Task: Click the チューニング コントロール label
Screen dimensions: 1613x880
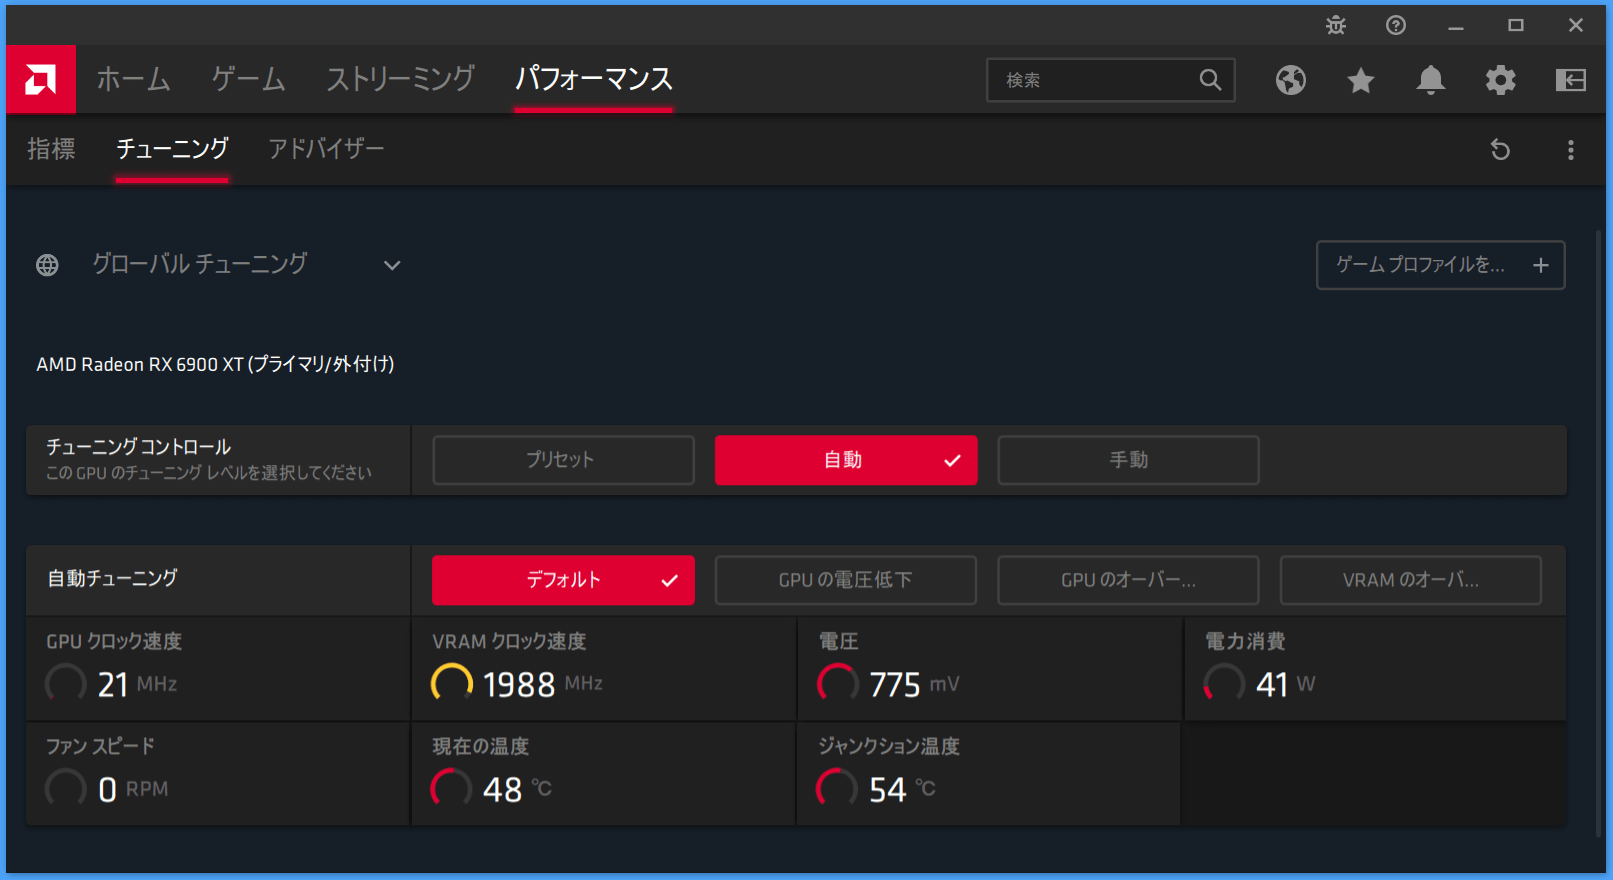Action: tap(138, 447)
